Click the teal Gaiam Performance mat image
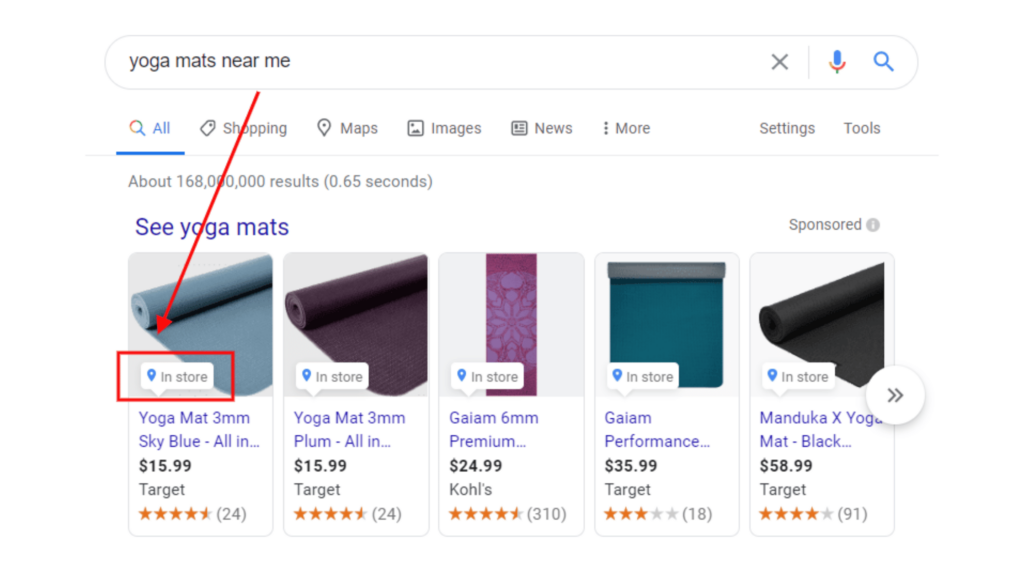Image resolution: width=1024 pixels, height=576 pixels. [x=666, y=323]
